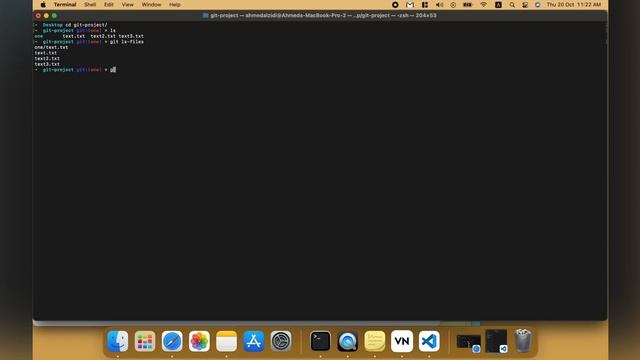The width and height of the screenshot is (640, 360).
Task: Open the View menu
Action: [127, 5]
